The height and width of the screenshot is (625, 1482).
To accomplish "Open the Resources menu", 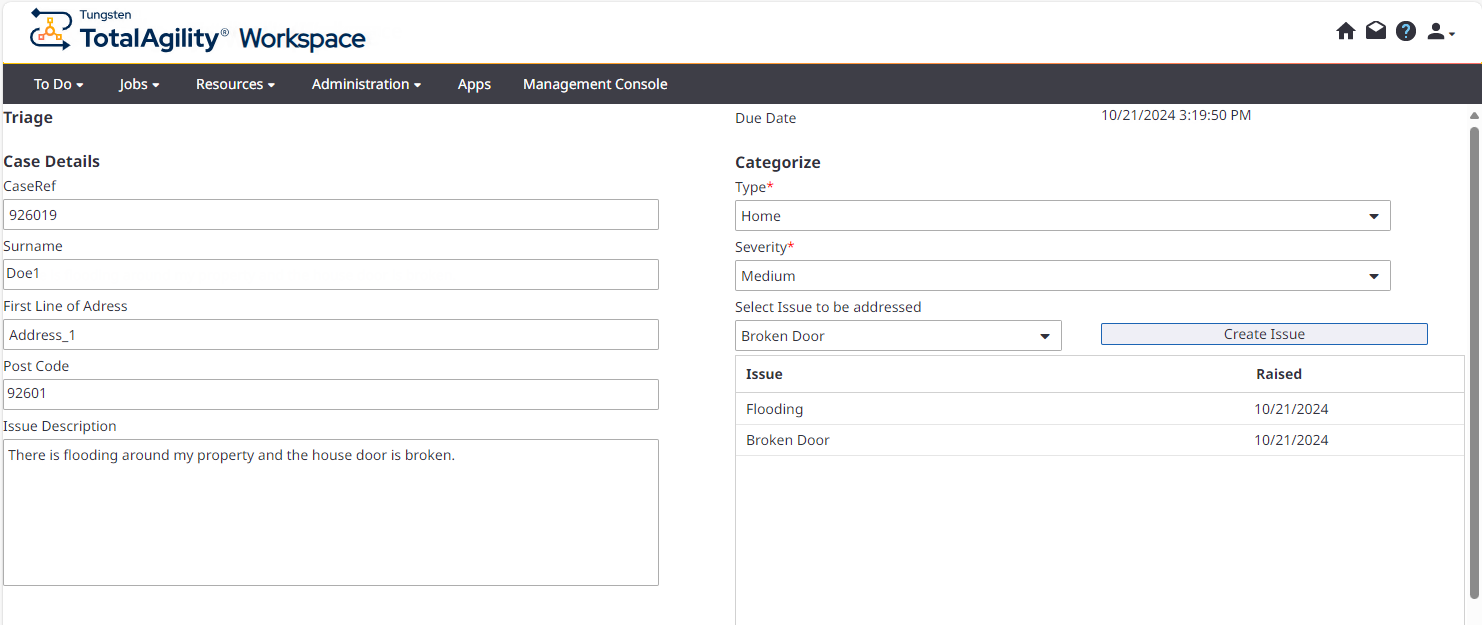I will [235, 84].
